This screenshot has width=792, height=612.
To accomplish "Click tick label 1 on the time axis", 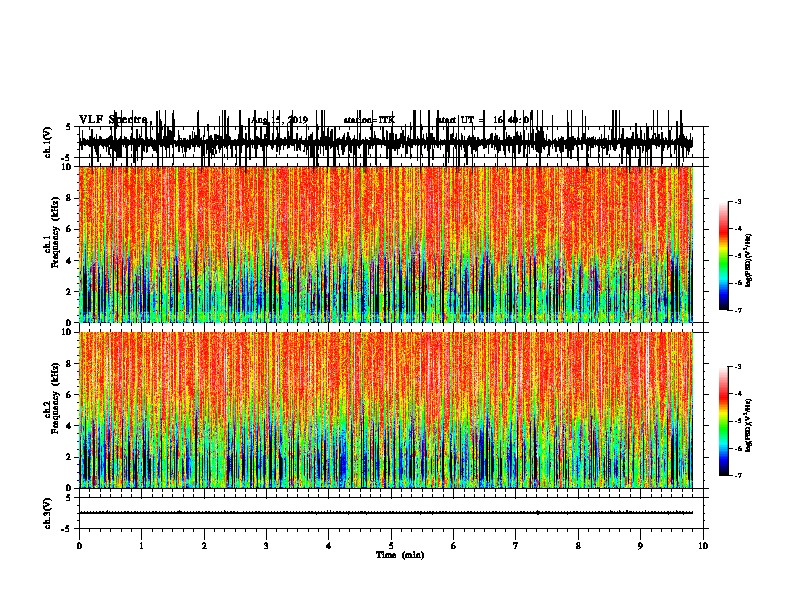I will pos(141,546).
